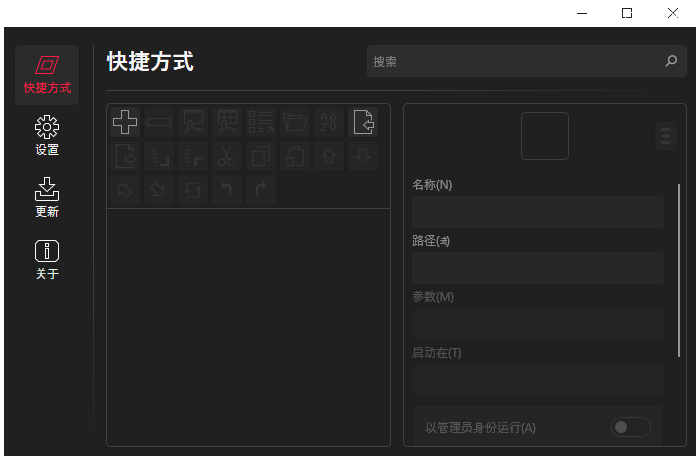This screenshot has width=700, height=457.
Task: Click the search magnifier icon
Action: pos(671,61)
